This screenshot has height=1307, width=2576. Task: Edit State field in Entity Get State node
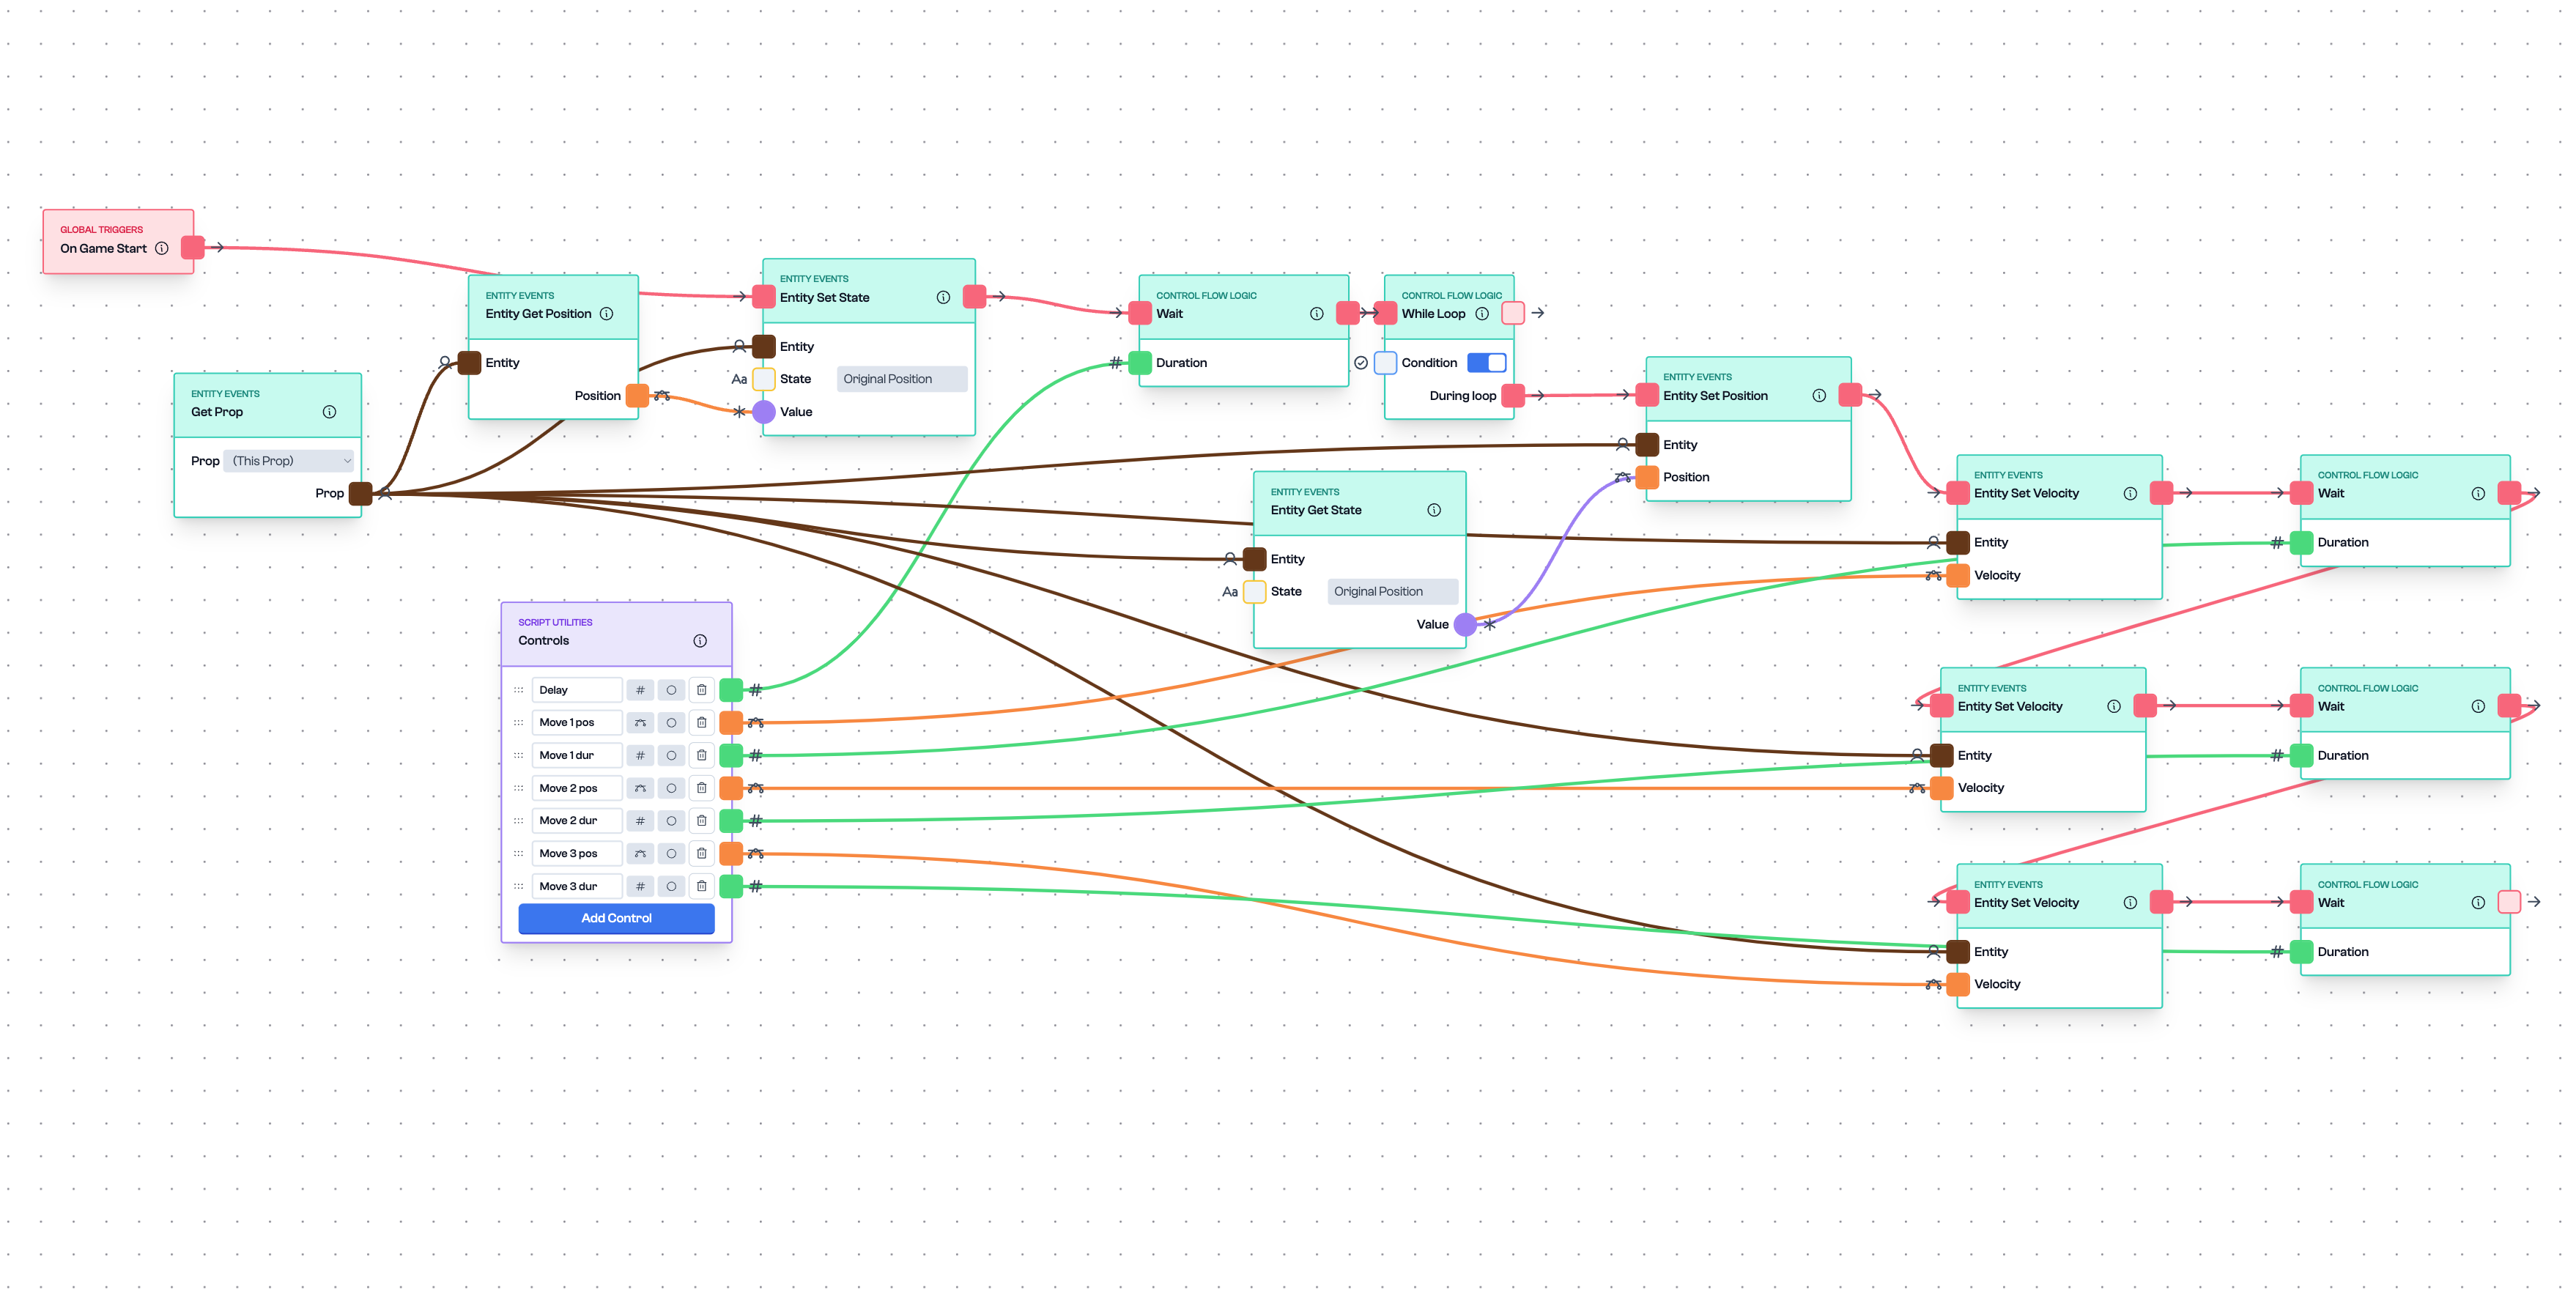[1393, 592]
